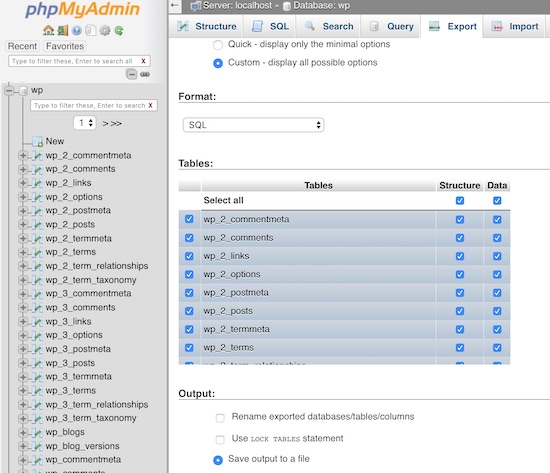550x473 pixels.
Task: Click the wp_blogs table icon in tree
Action: [x=37, y=432]
